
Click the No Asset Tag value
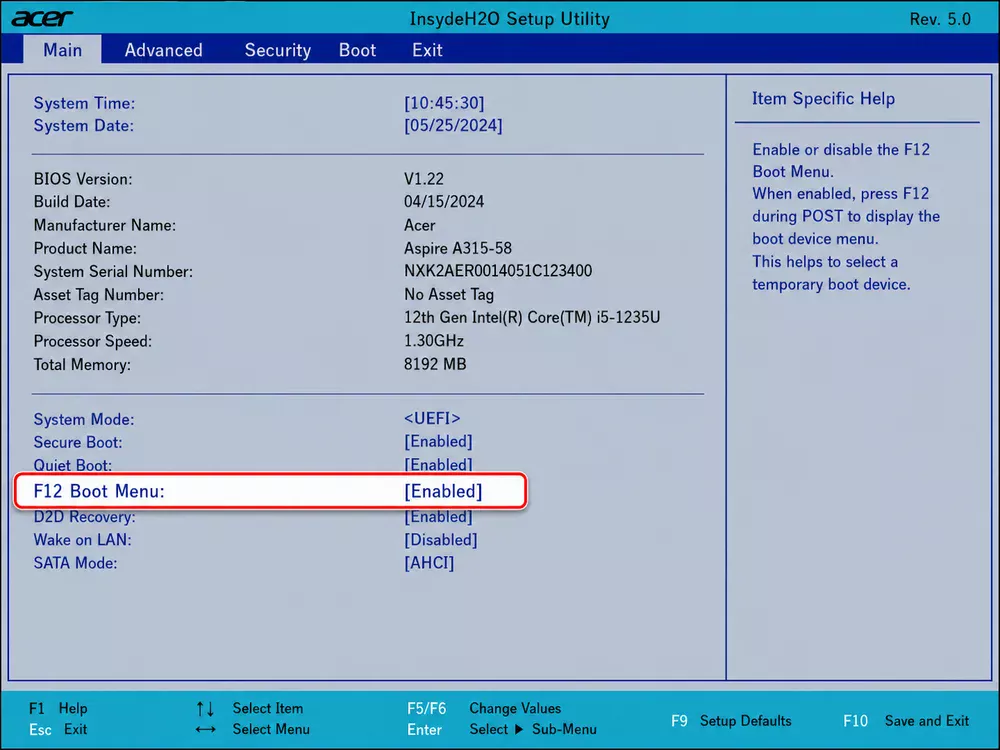pos(449,295)
